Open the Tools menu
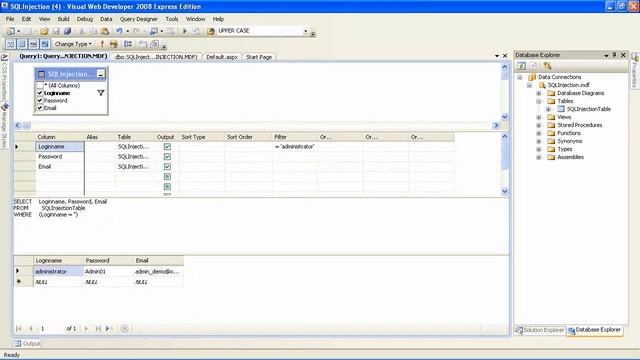The width and height of the screenshot is (640, 360). [171, 19]
